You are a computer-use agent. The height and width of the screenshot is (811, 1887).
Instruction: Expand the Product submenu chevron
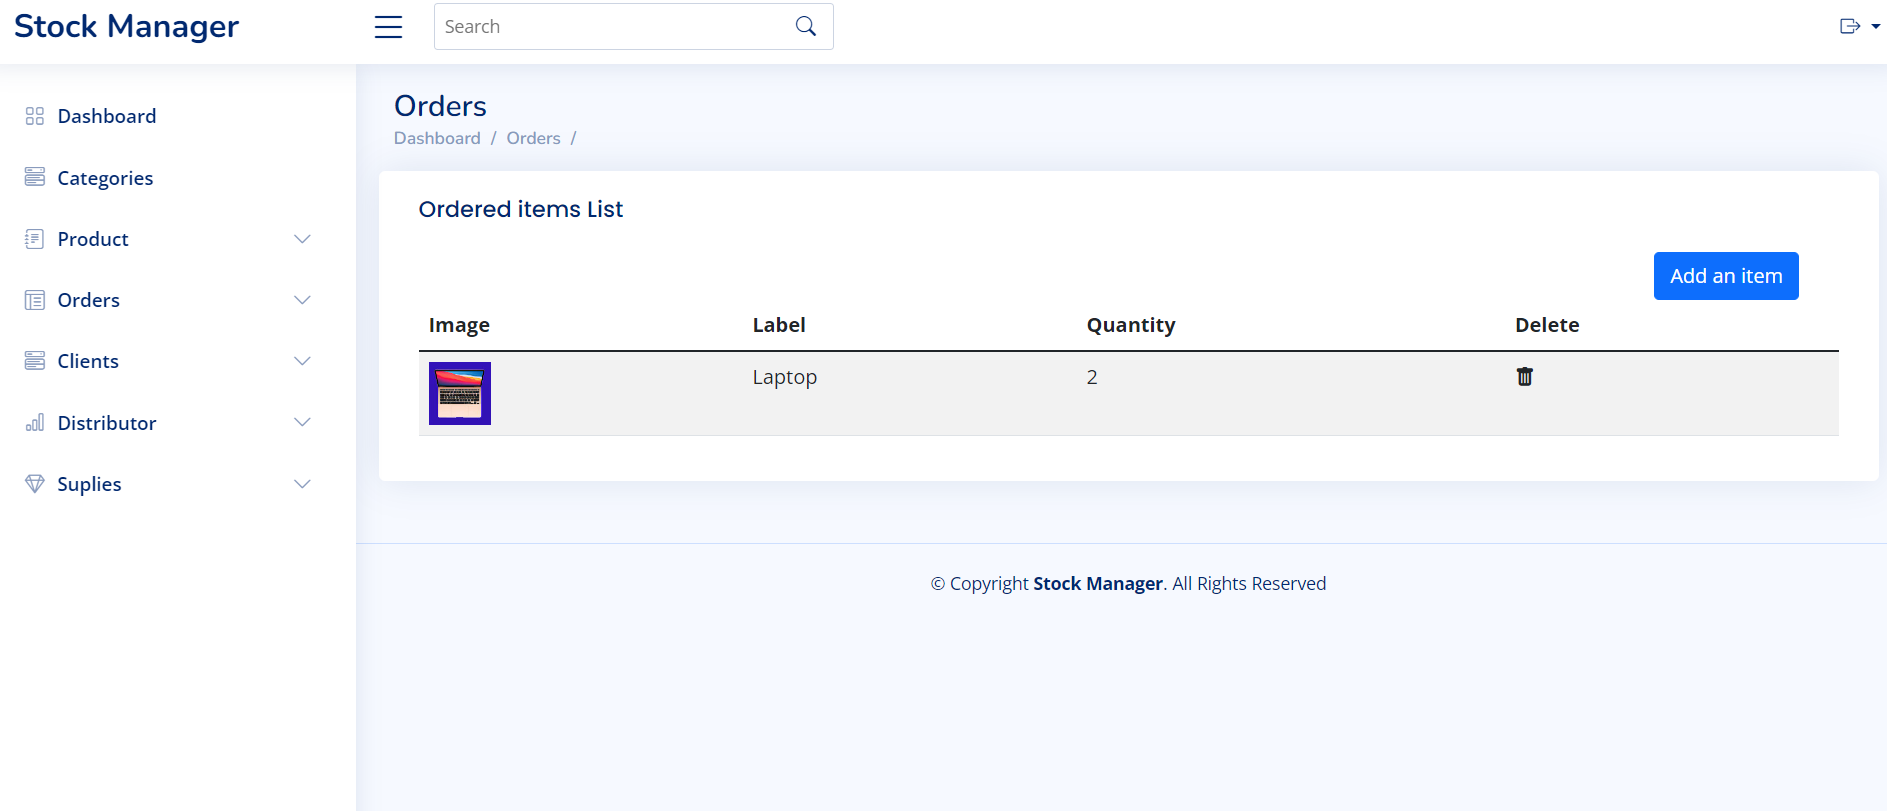pos(302,239)
